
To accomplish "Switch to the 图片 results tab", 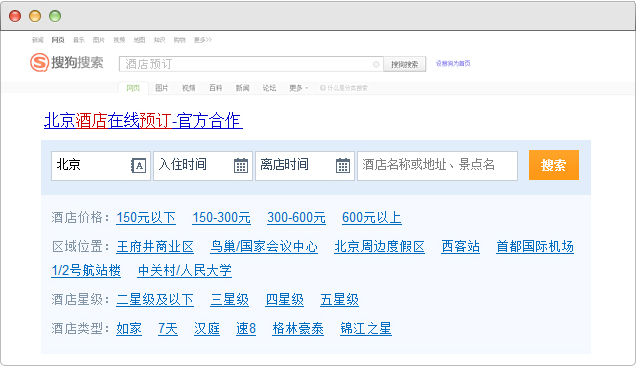I will [x=161, y=88].
